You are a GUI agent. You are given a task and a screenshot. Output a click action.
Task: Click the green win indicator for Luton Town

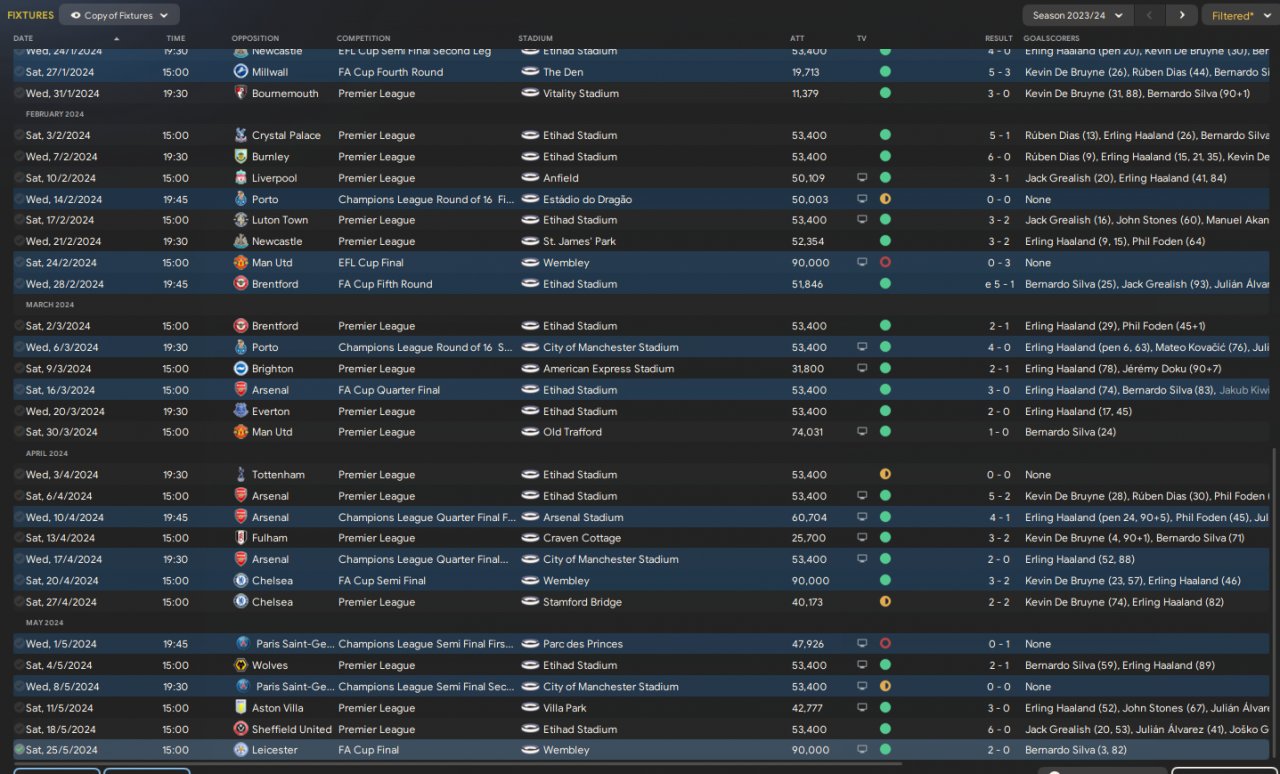(x=885, y=220)
